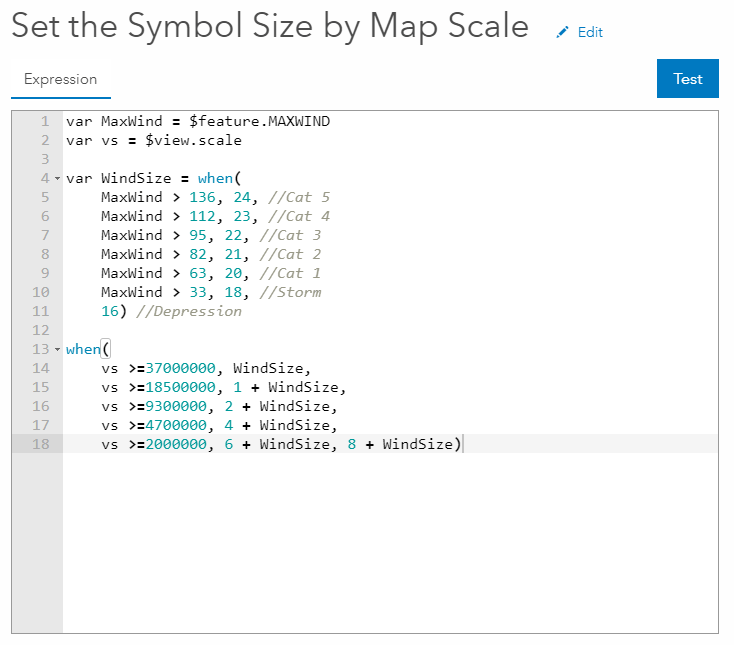Click line number 1 in the gutter
The image size is (734, 645).
[x=45, y=122]
